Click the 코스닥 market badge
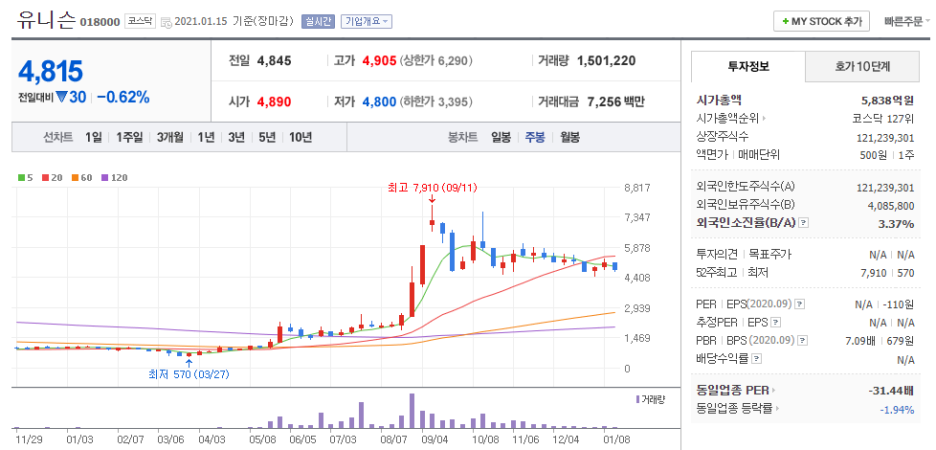 (140, 21)
